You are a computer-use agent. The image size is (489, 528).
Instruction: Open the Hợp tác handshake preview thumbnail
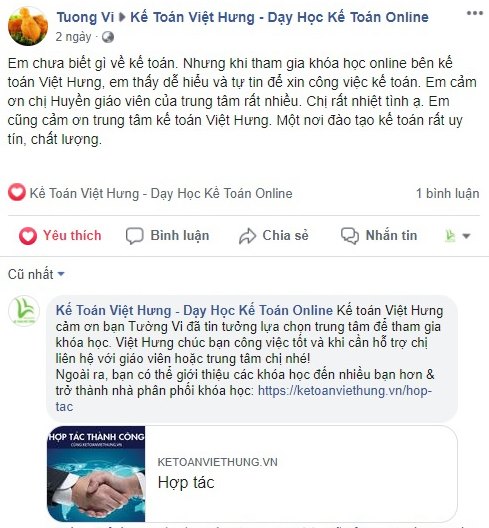[96, 474]
